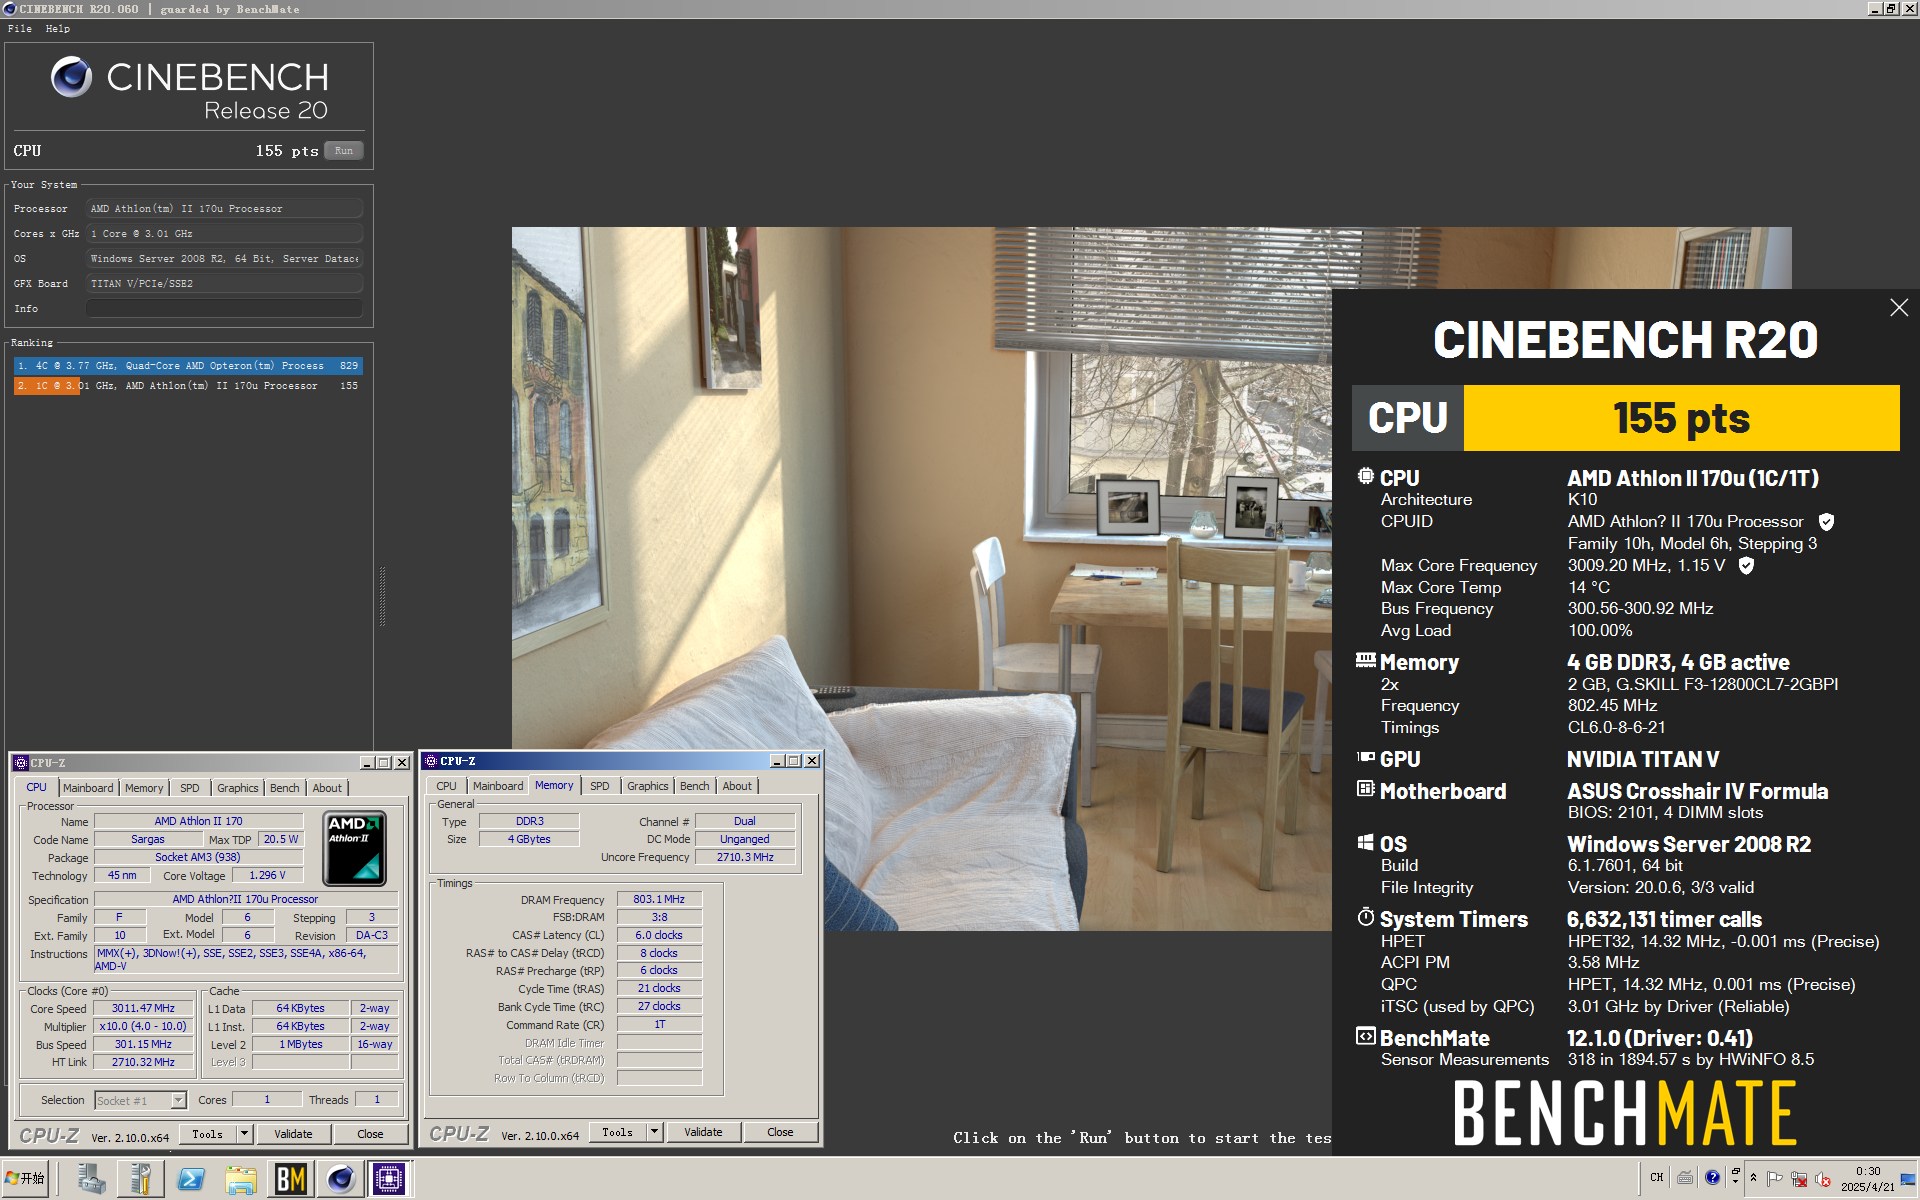Viewport: 1920px width, 1200px height.
Task: Click the Max Core Frequency verified shield
Action: (x=1746, y=566)
